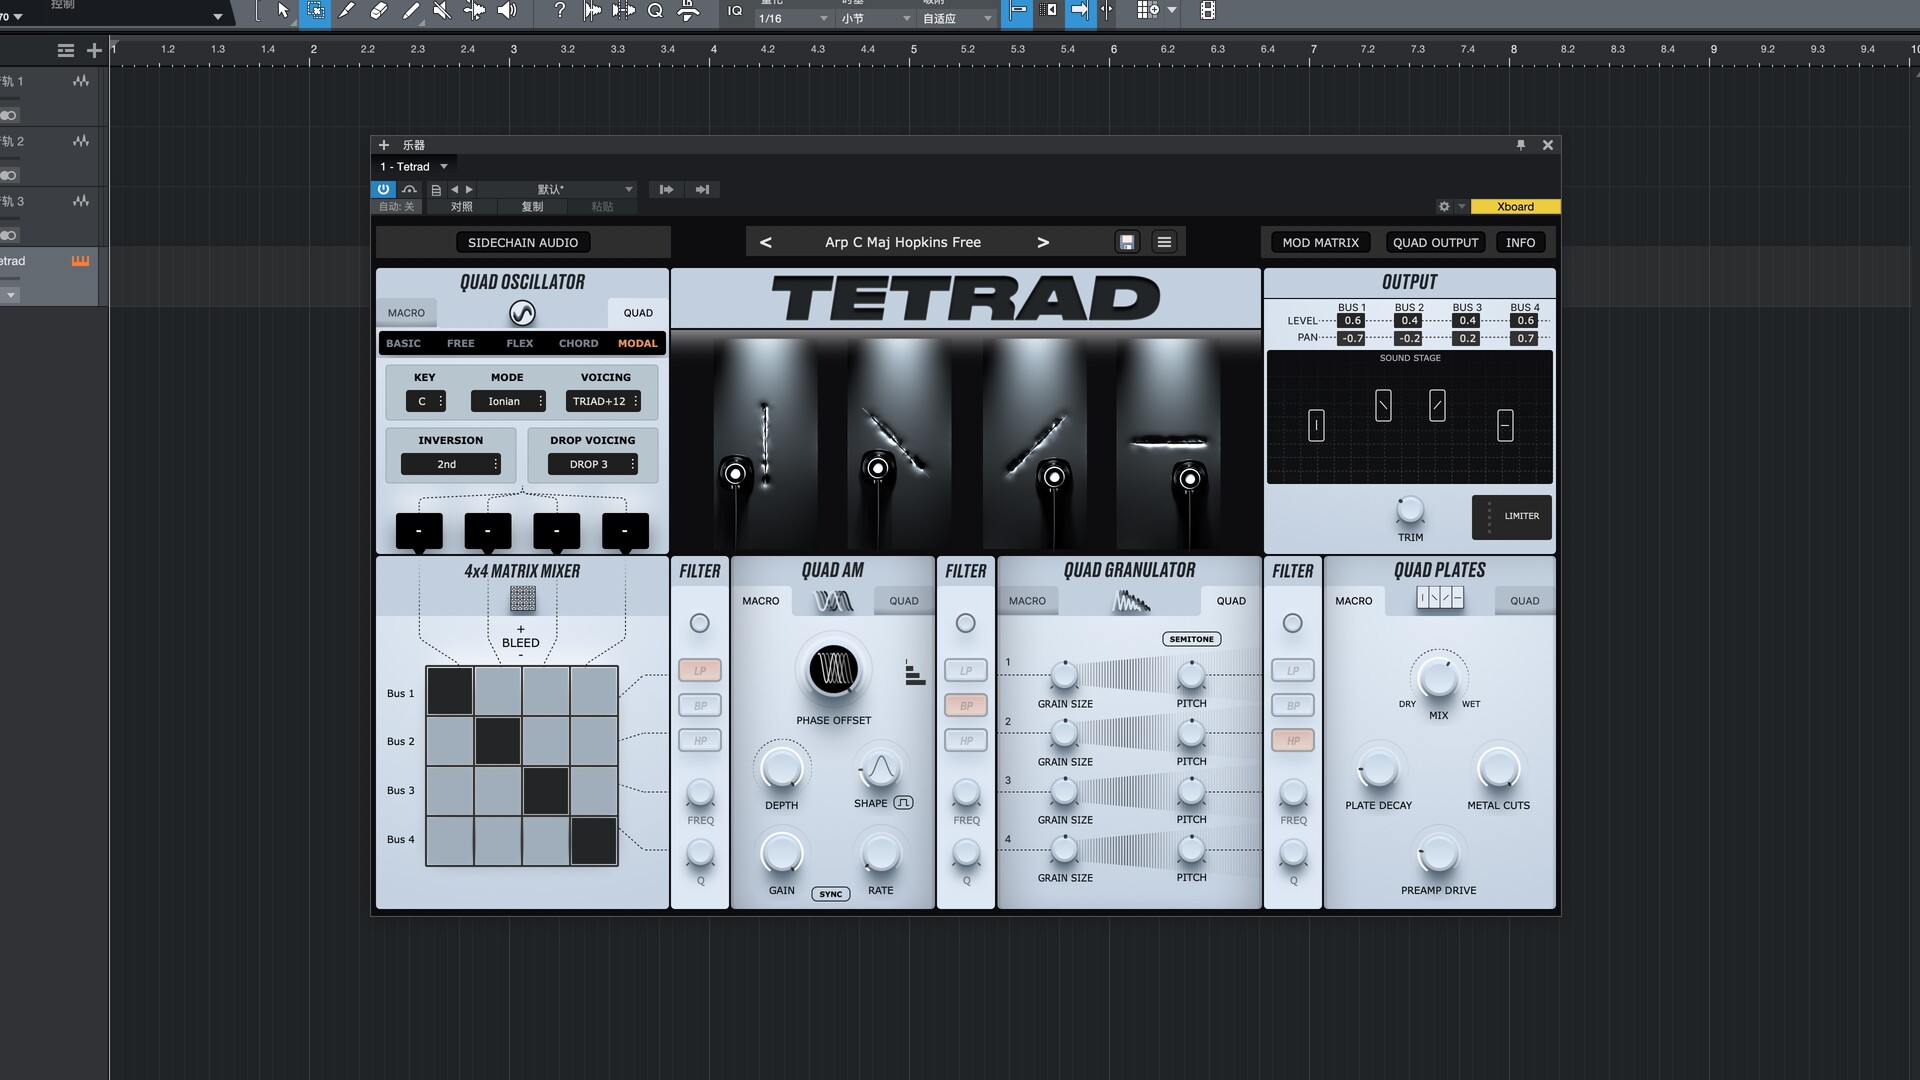Pin the instrument window
Viewport: 1920px width, 1080px height.
click(x=1521, y=145)
